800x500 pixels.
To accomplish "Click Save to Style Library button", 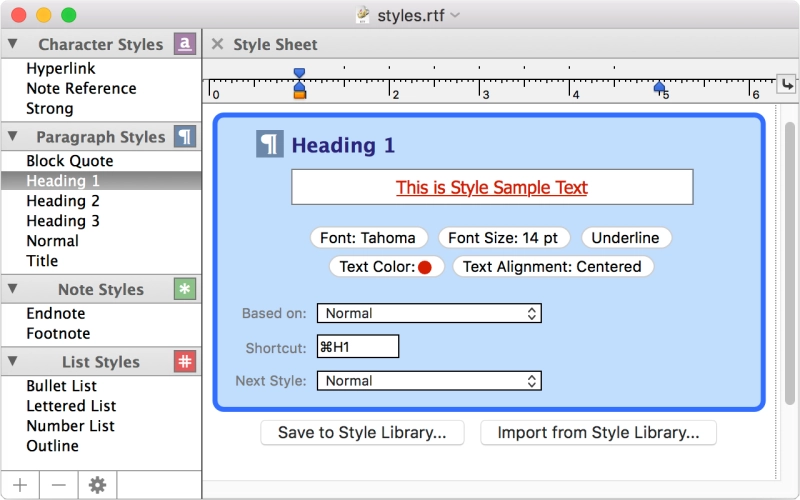I will [370, 433].
